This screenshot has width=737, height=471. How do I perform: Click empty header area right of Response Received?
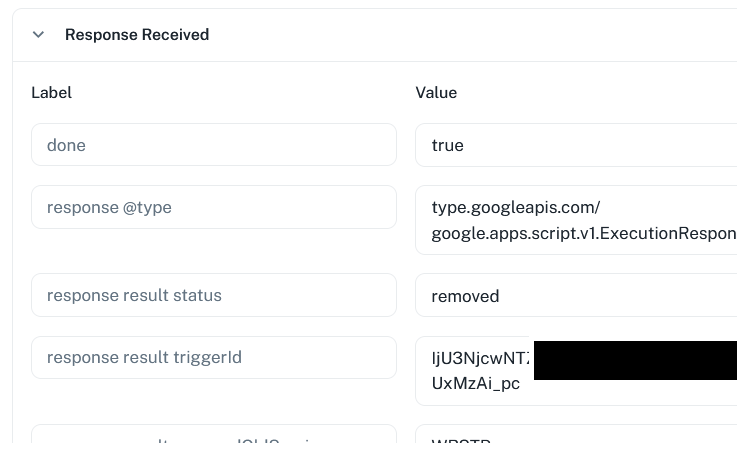tap(470, 35)
